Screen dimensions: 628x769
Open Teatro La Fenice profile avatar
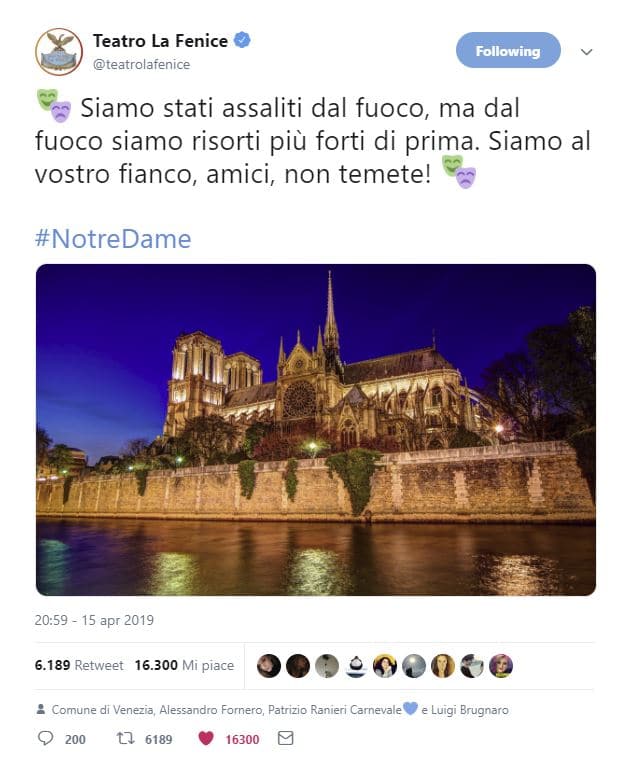(x=59, y=52)
